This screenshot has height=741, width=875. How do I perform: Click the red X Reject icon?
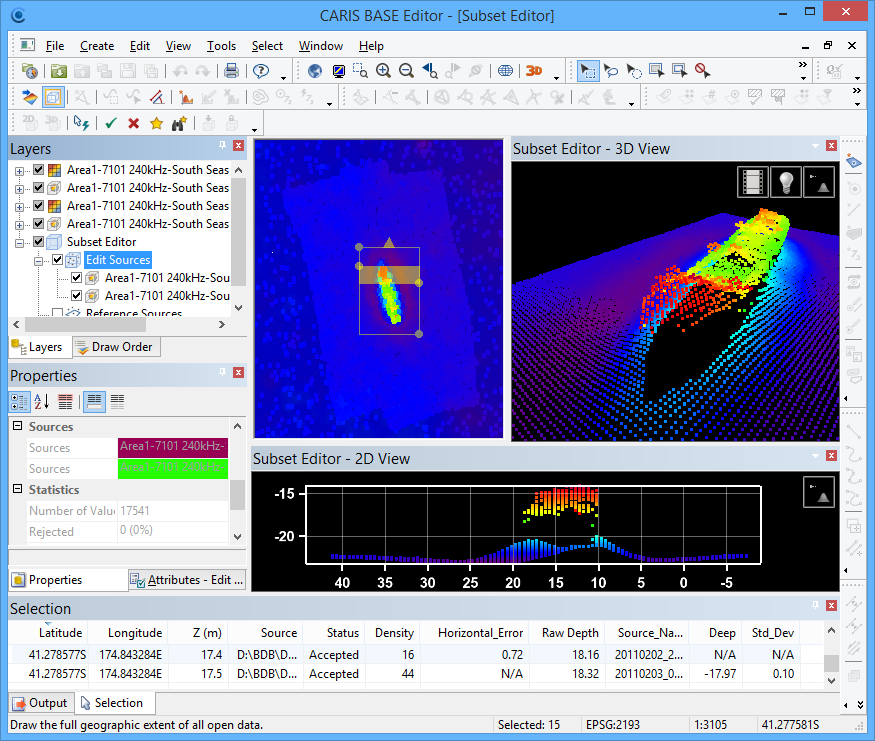click(133, 123)
